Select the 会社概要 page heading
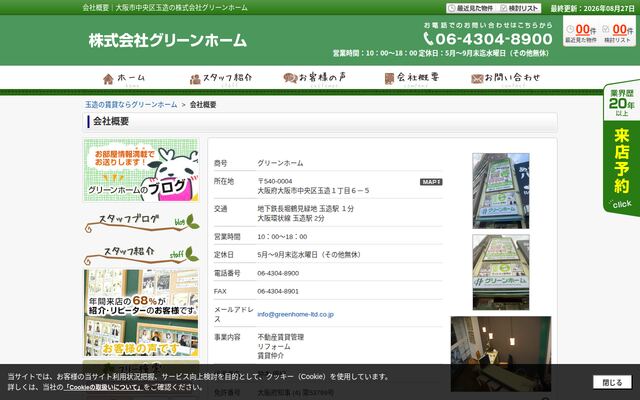The width and height of the screenshot is (640, 400). pos(111,121)
